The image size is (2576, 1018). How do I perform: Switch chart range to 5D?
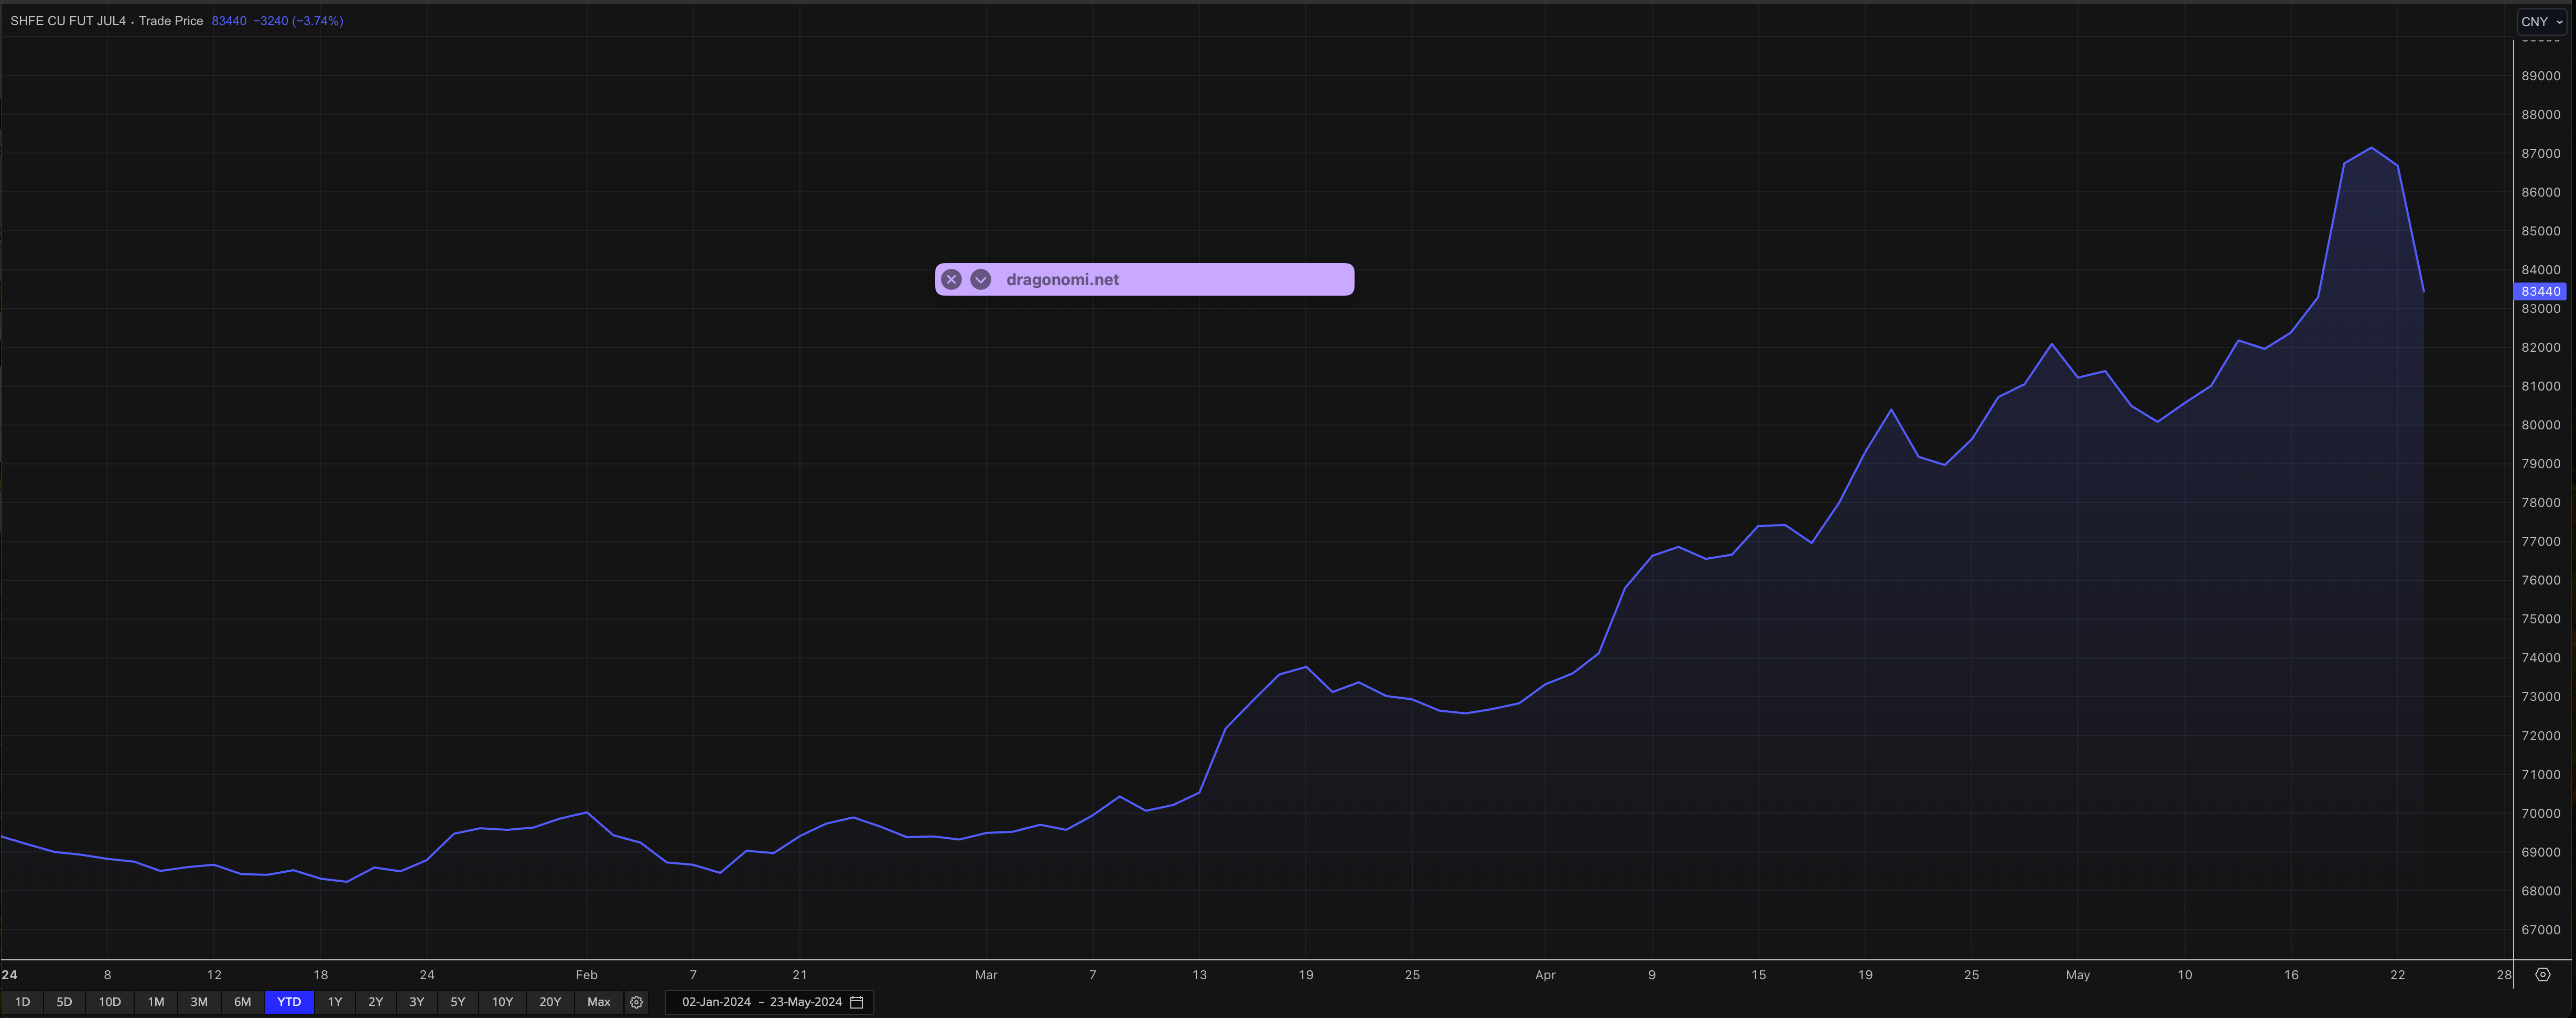click(64, 1002)
